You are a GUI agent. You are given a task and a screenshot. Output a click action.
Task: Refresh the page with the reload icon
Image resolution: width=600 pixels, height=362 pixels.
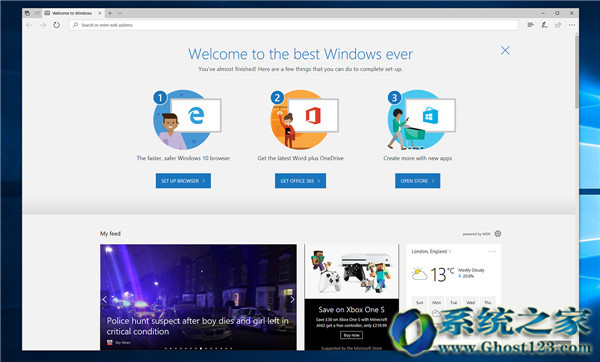(x=57, y=25)
